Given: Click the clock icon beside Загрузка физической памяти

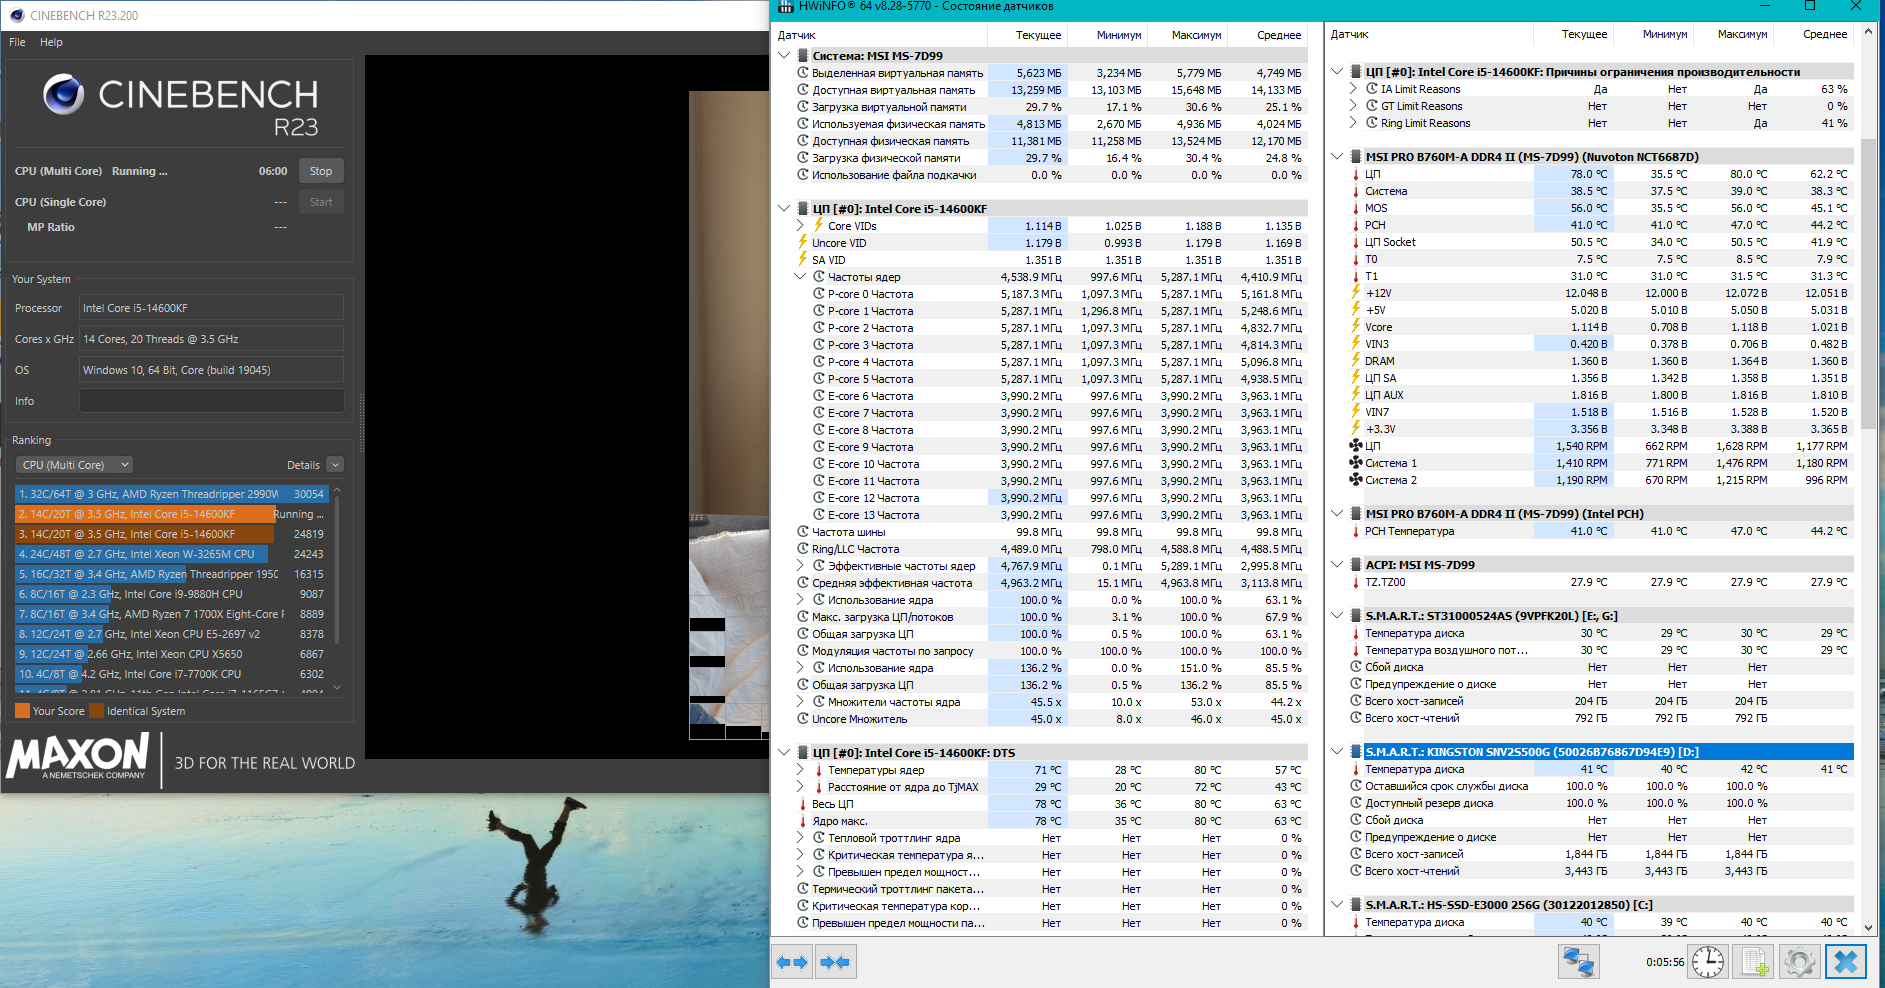Looking at the screenshot, I should pyautogui.click(x=803, y=158).
